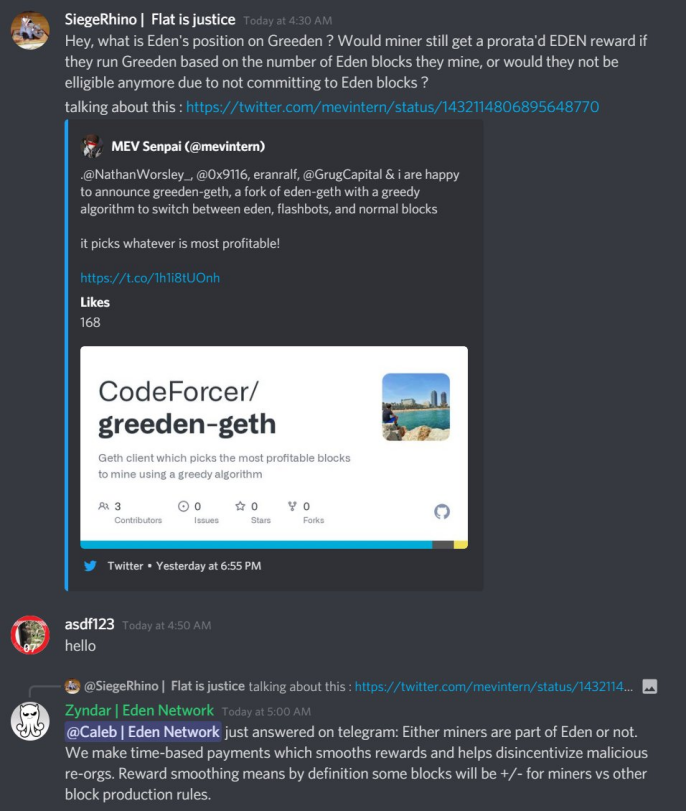The width and height of the screenshot is (687, 811).
Task: Click the image attachment icon in reply
Action: tap(650, 686)
